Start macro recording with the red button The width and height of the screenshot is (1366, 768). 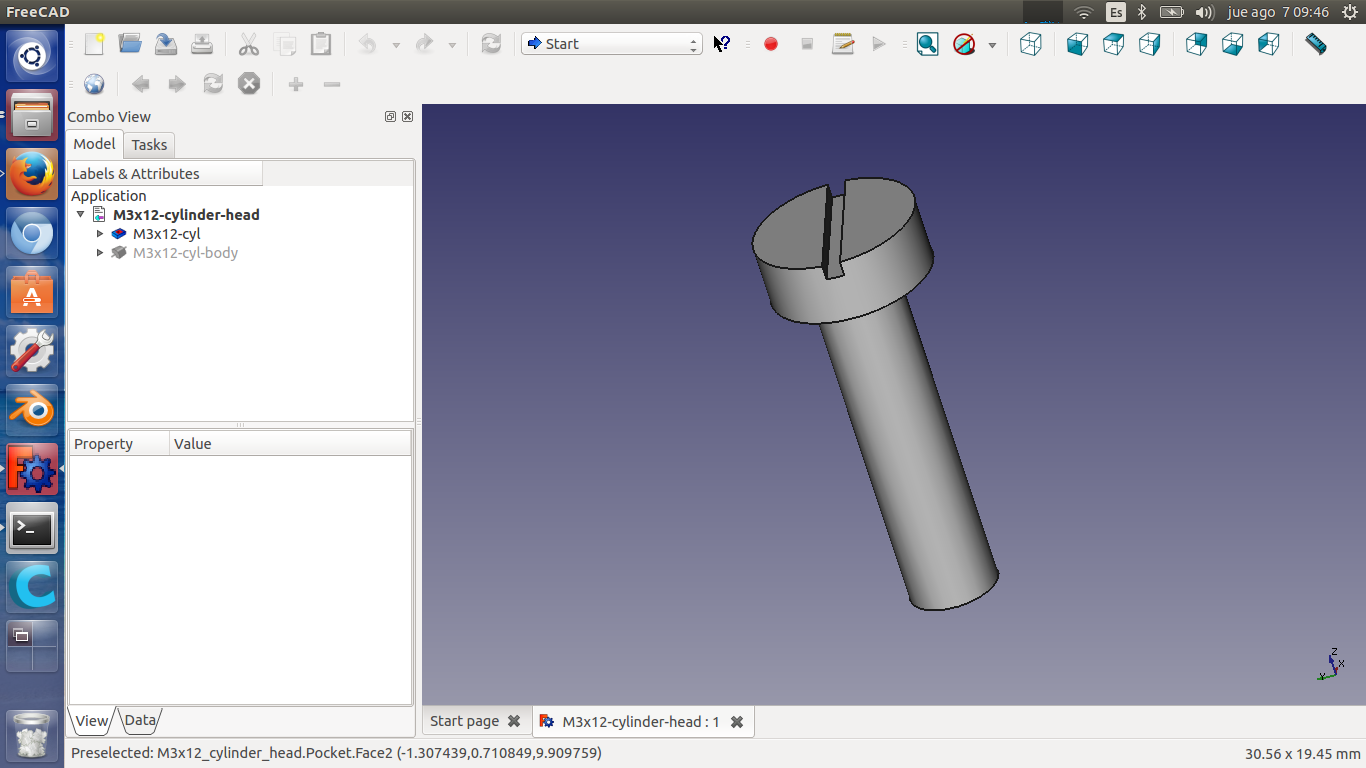point(770,44)
